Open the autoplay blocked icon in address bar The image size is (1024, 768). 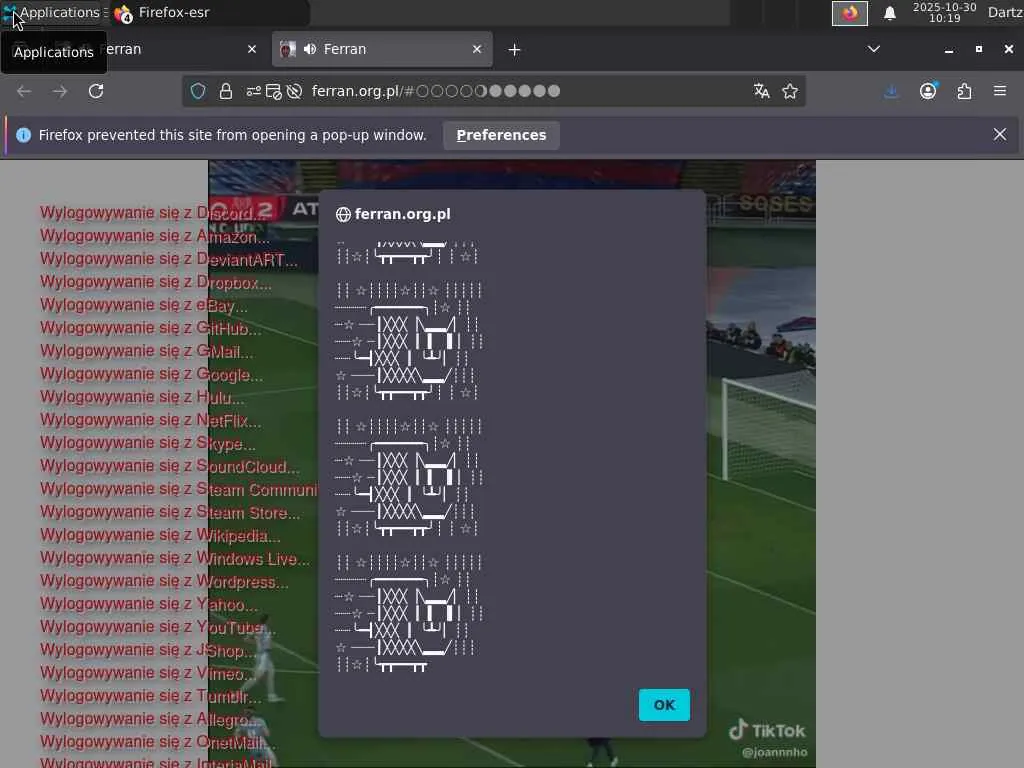click(x=295, y=91)
